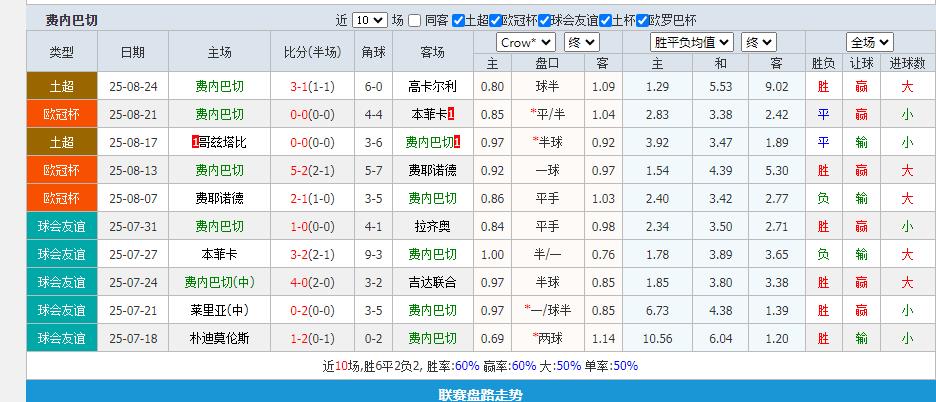
Task: Open the 胜平负均值 dropdown
Action: pos(692,42)
